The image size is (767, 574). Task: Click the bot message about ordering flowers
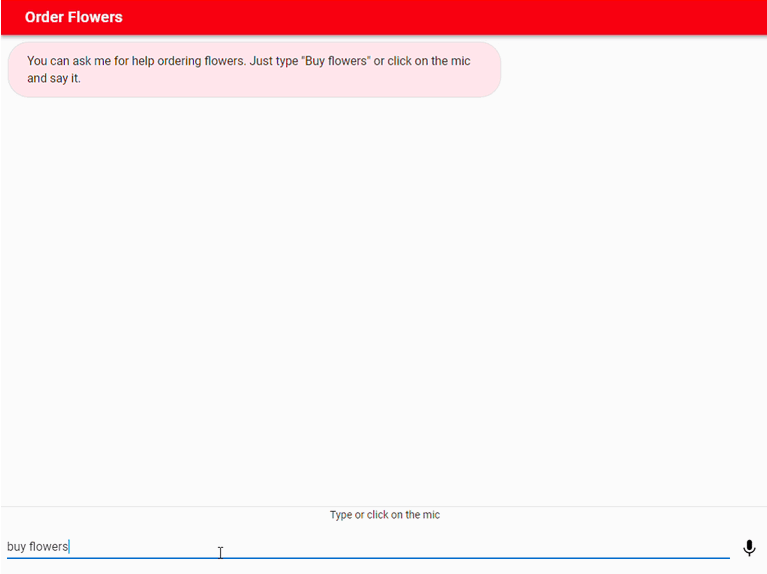[x=254, y=69]
